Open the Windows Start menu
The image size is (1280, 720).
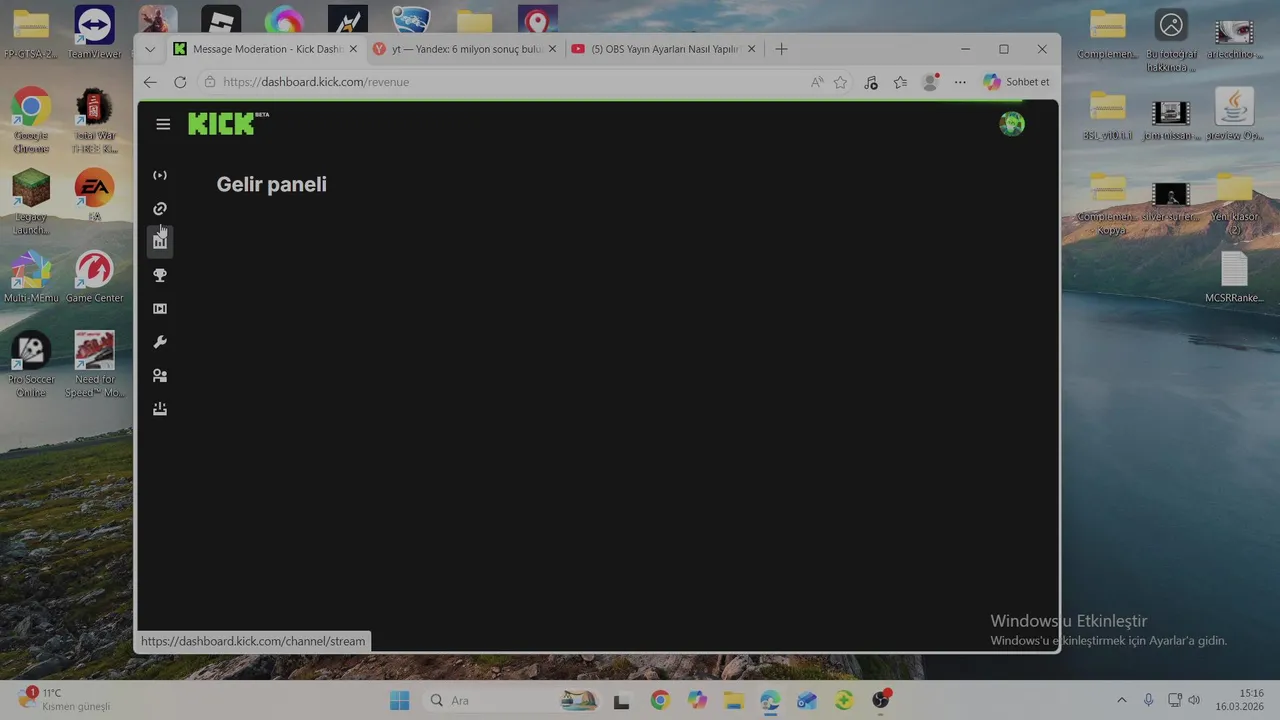pyautogui.click(x=399, y=700)
